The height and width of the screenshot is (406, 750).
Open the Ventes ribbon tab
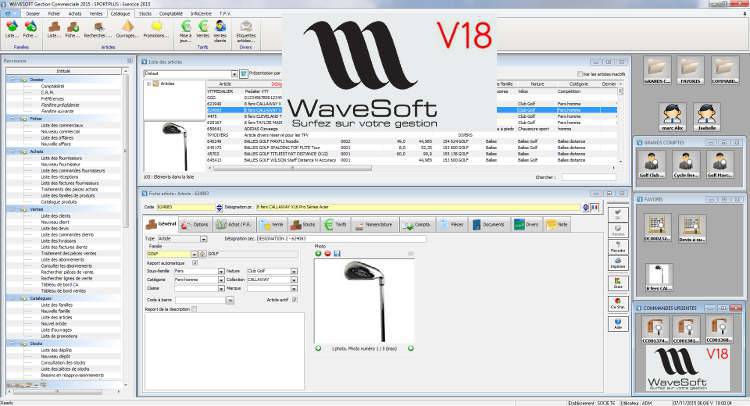(96, 13)
